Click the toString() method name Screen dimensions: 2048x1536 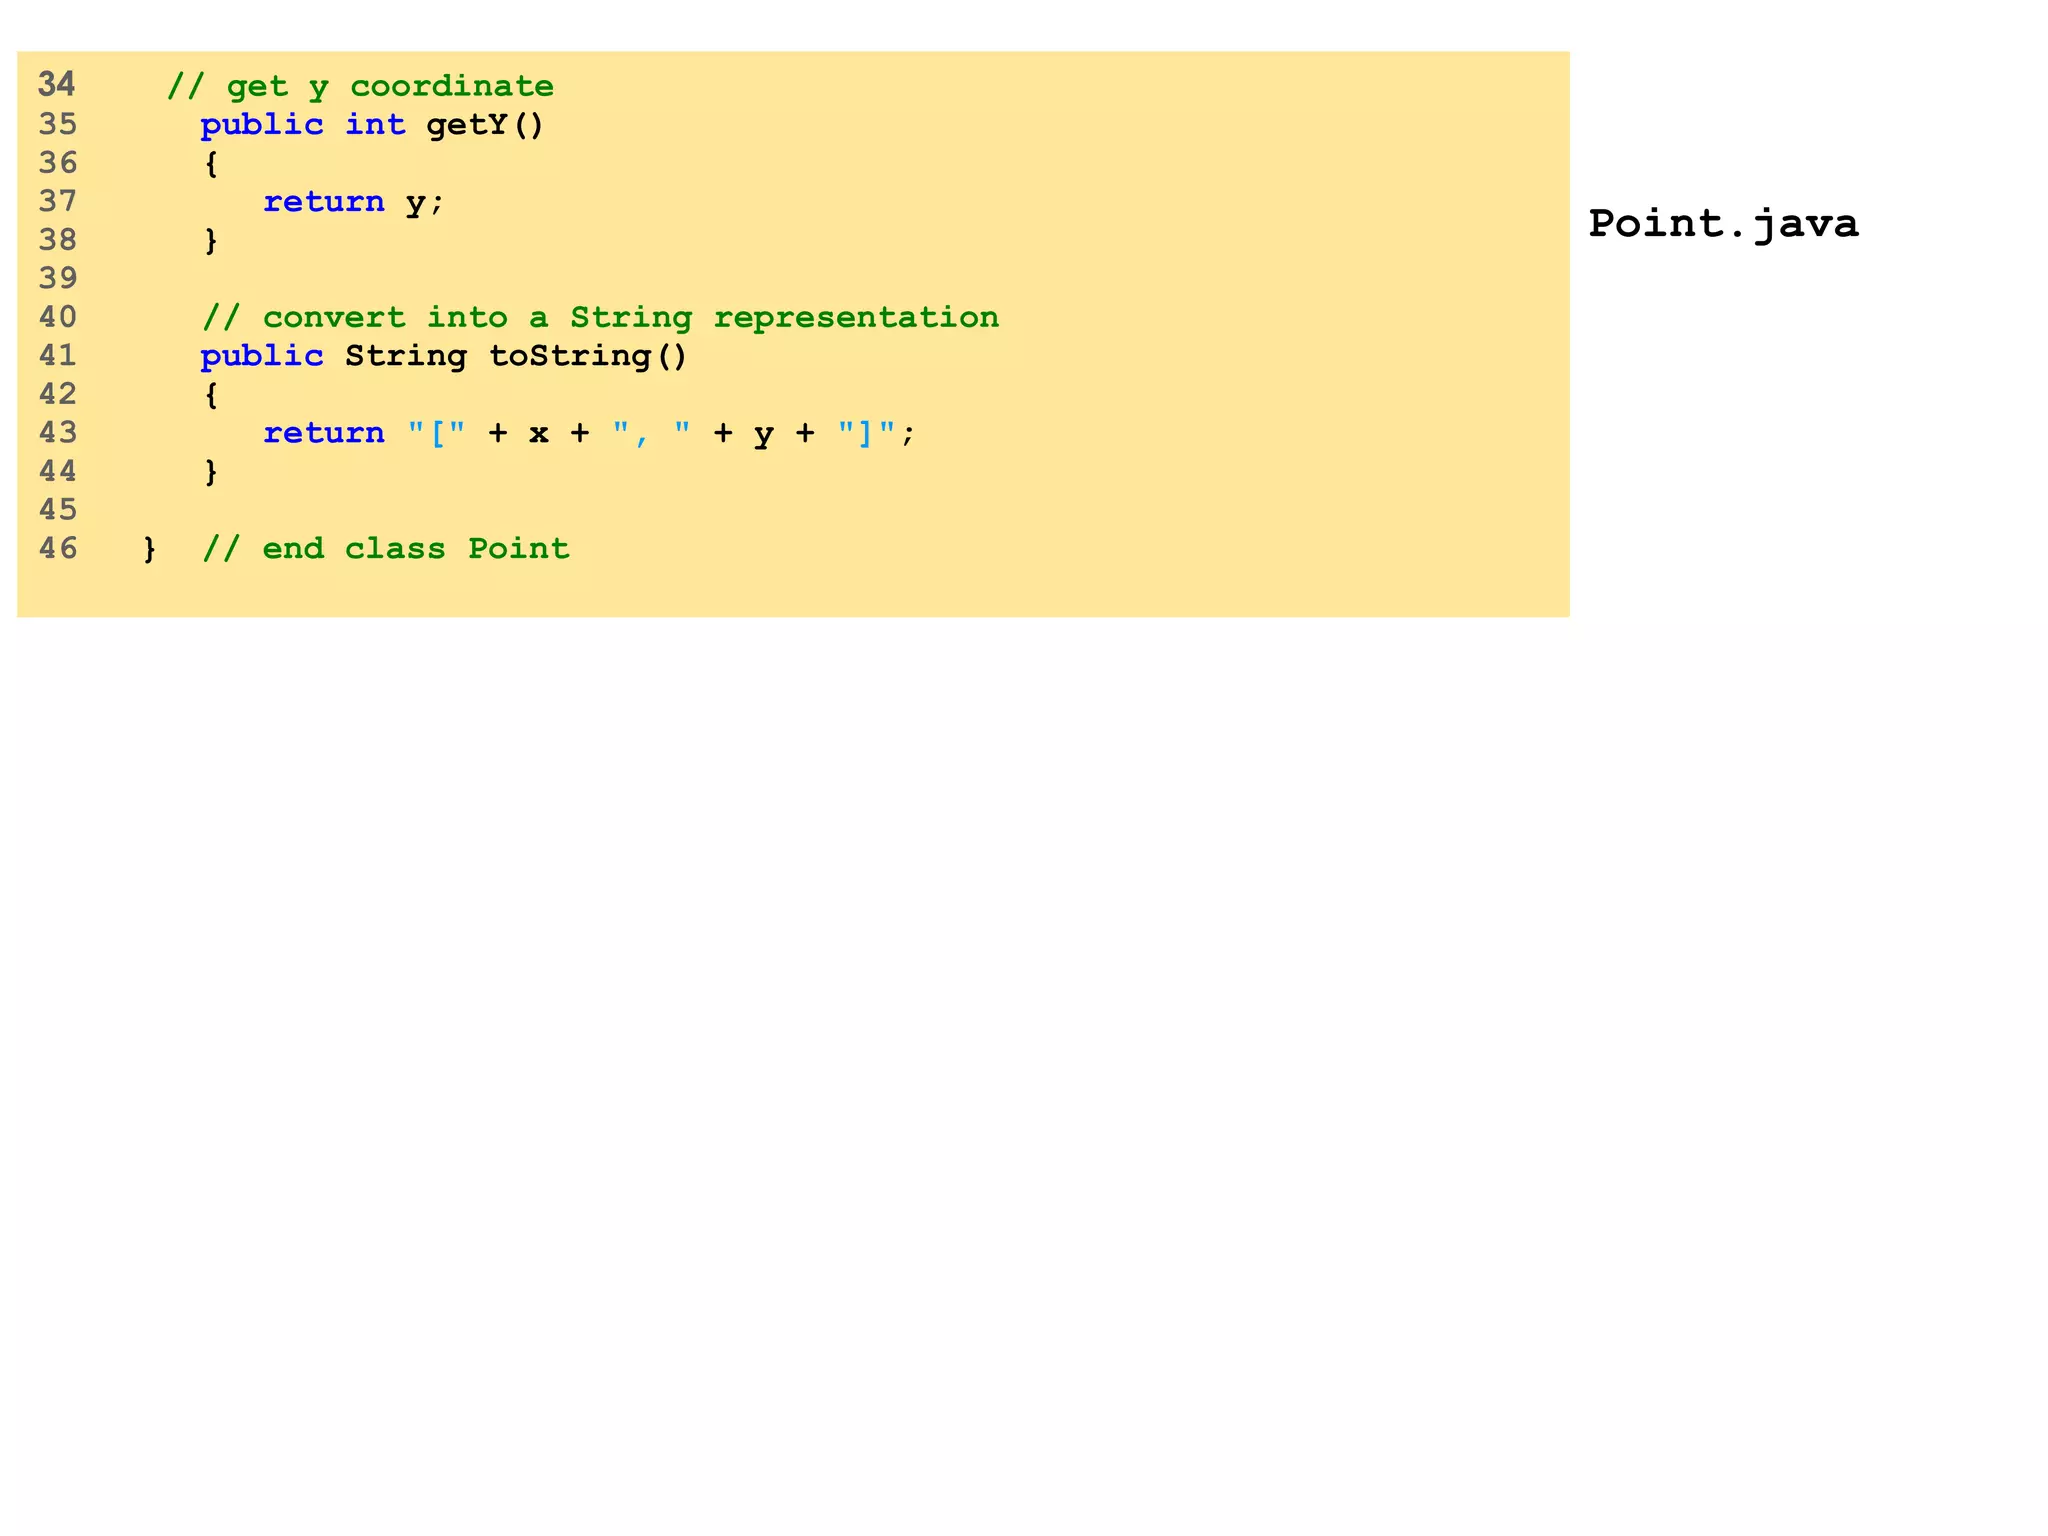tap(588, 356)
